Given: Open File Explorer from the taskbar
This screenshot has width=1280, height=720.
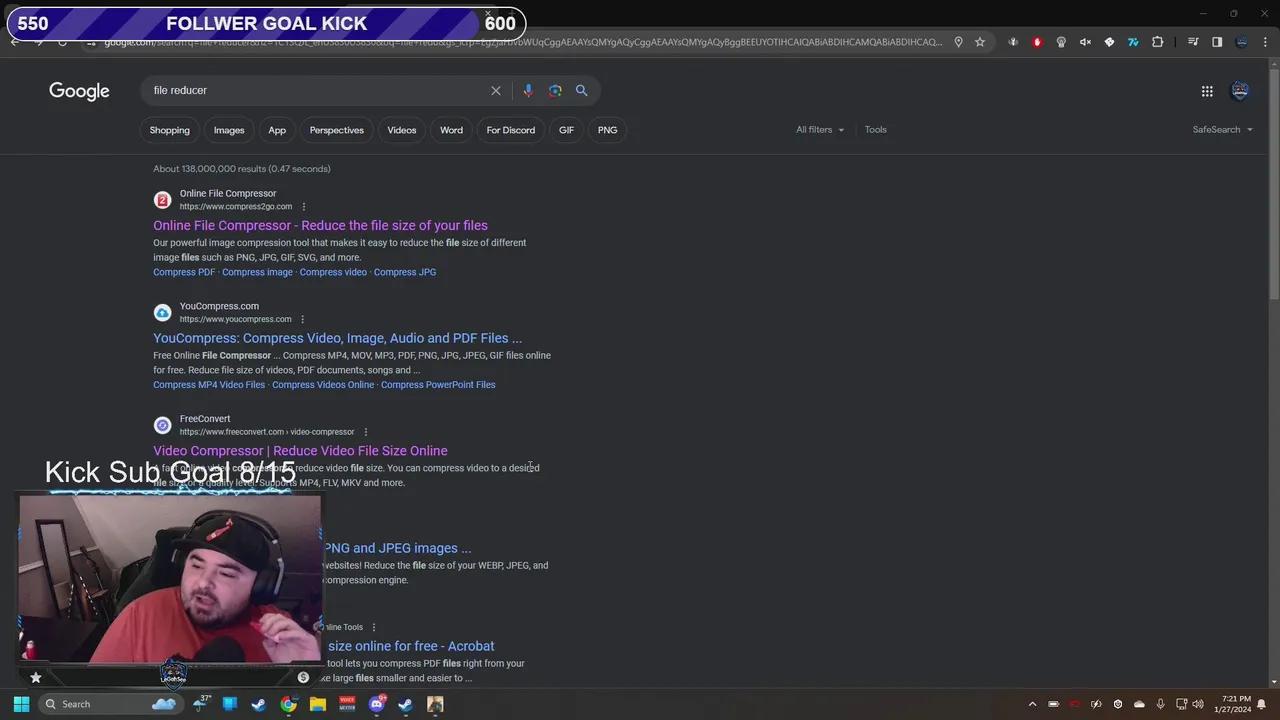Looking at the screenshot, I should (318, 704).
